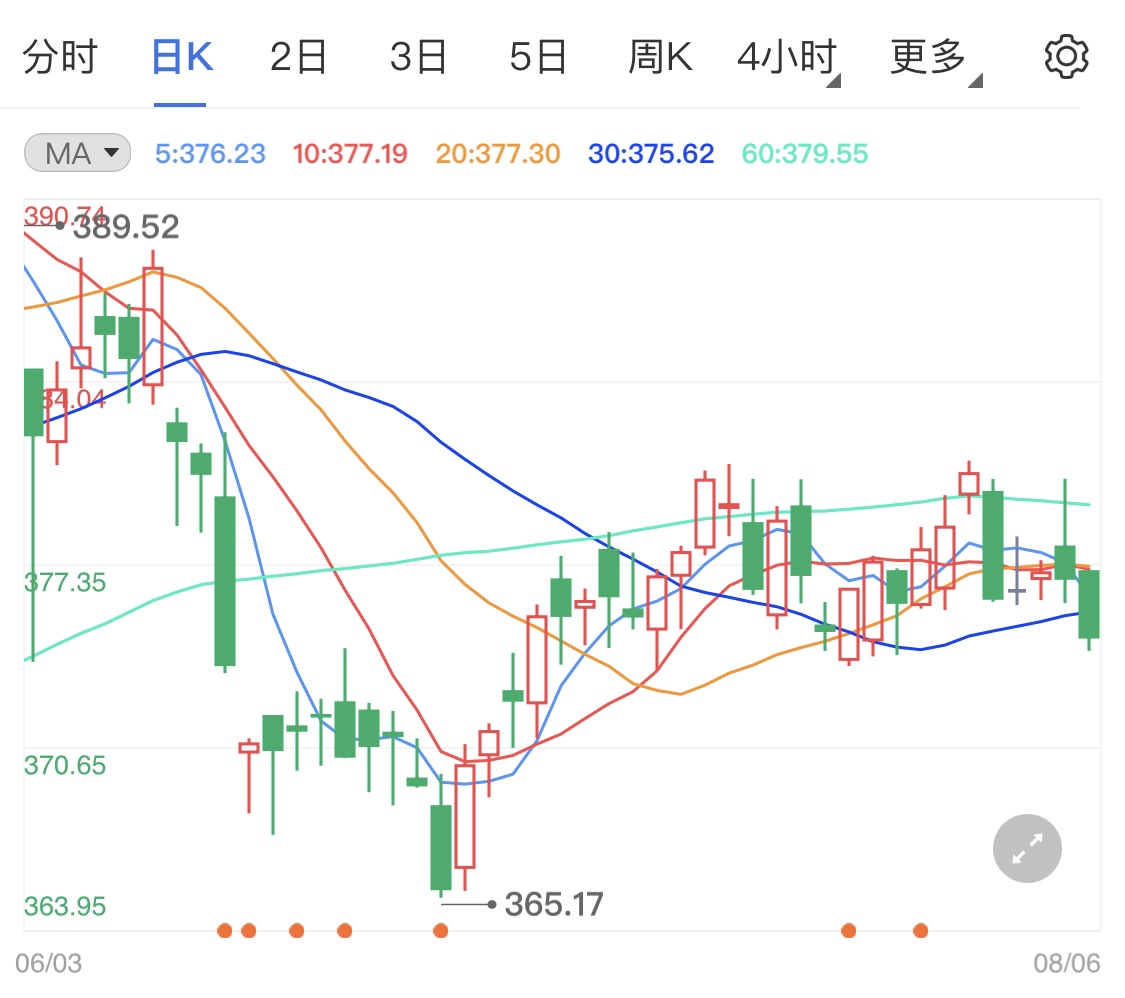This screenshot has width=1125, height=998.
Task: Click the MA60 value 60:379.55
Action: [x=805, y=154]
